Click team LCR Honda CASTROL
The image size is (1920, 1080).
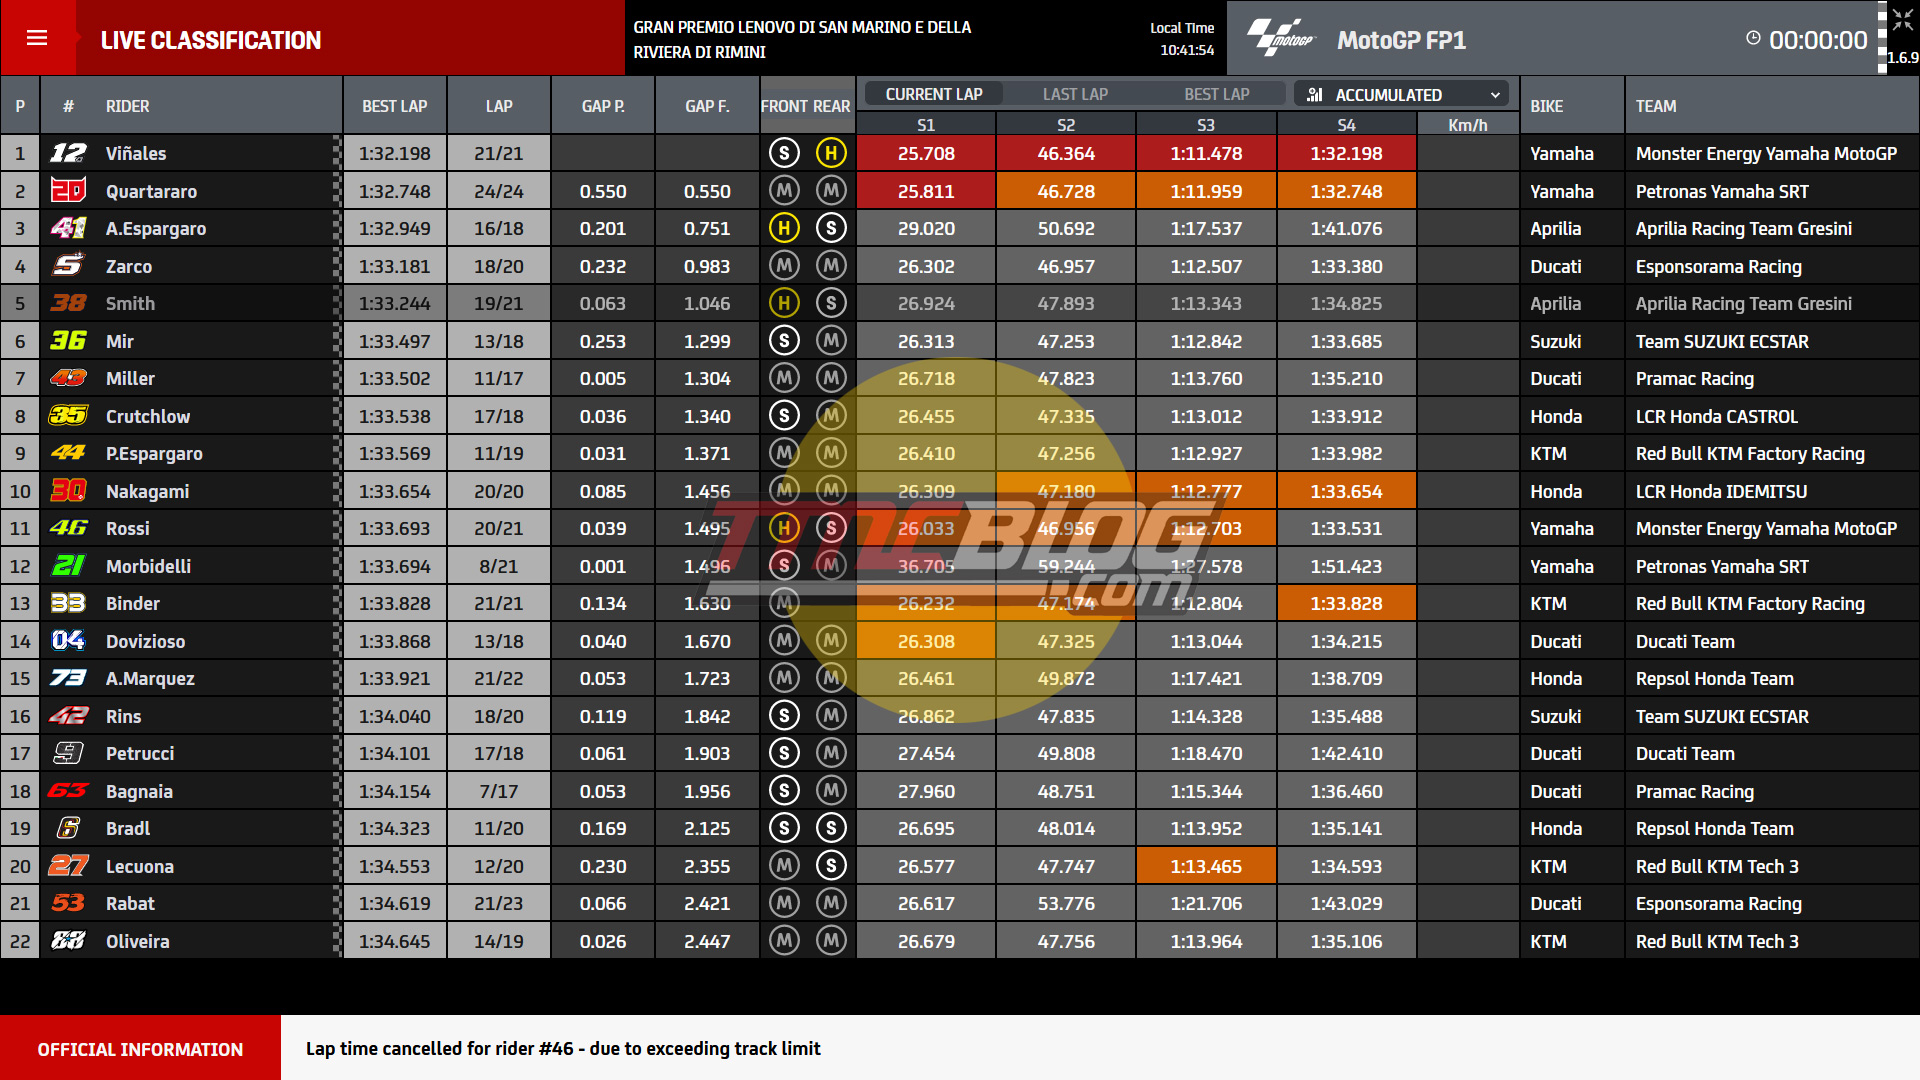tap(1716, 416)
